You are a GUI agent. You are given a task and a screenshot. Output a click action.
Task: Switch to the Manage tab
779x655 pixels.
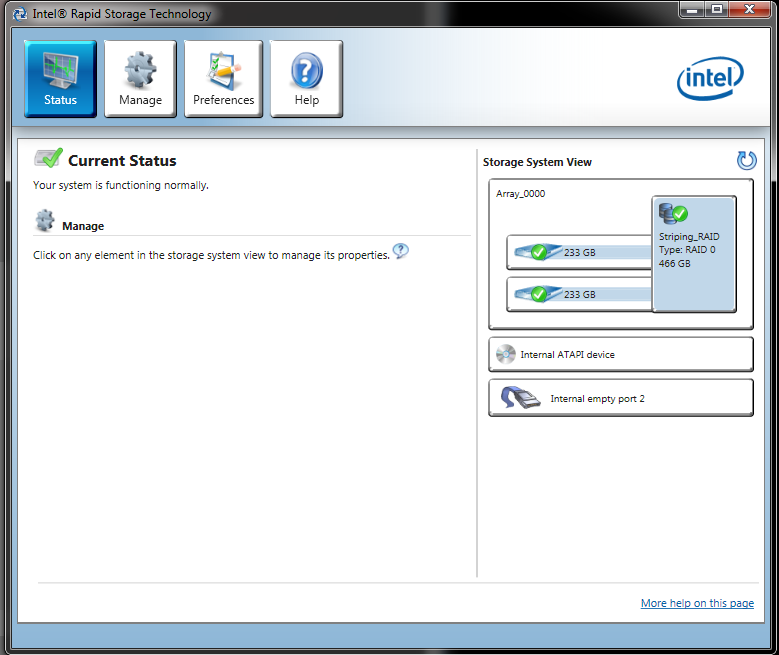click(x=140, y=79)
